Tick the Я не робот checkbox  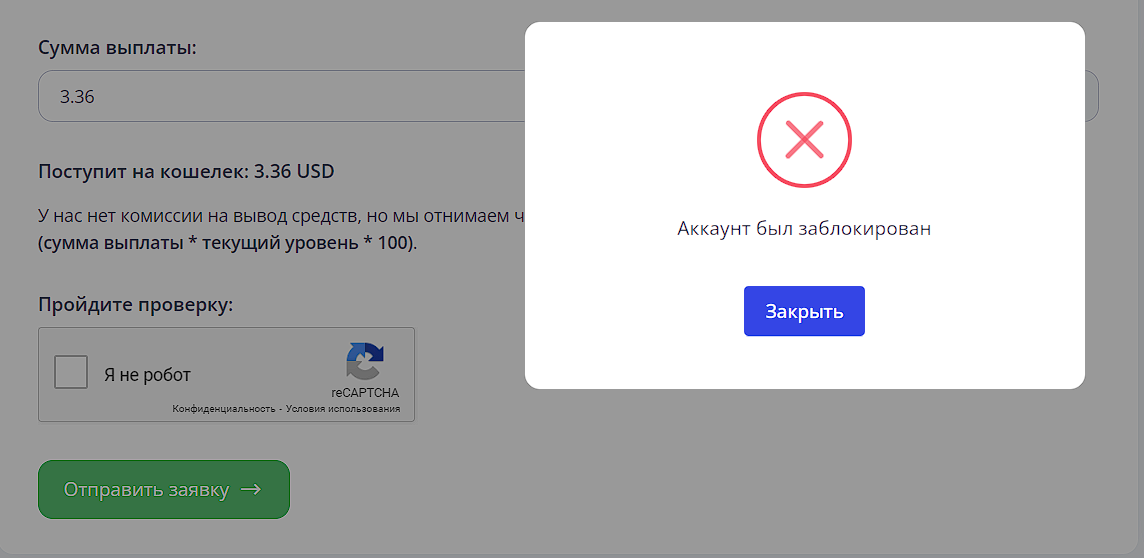71,372
